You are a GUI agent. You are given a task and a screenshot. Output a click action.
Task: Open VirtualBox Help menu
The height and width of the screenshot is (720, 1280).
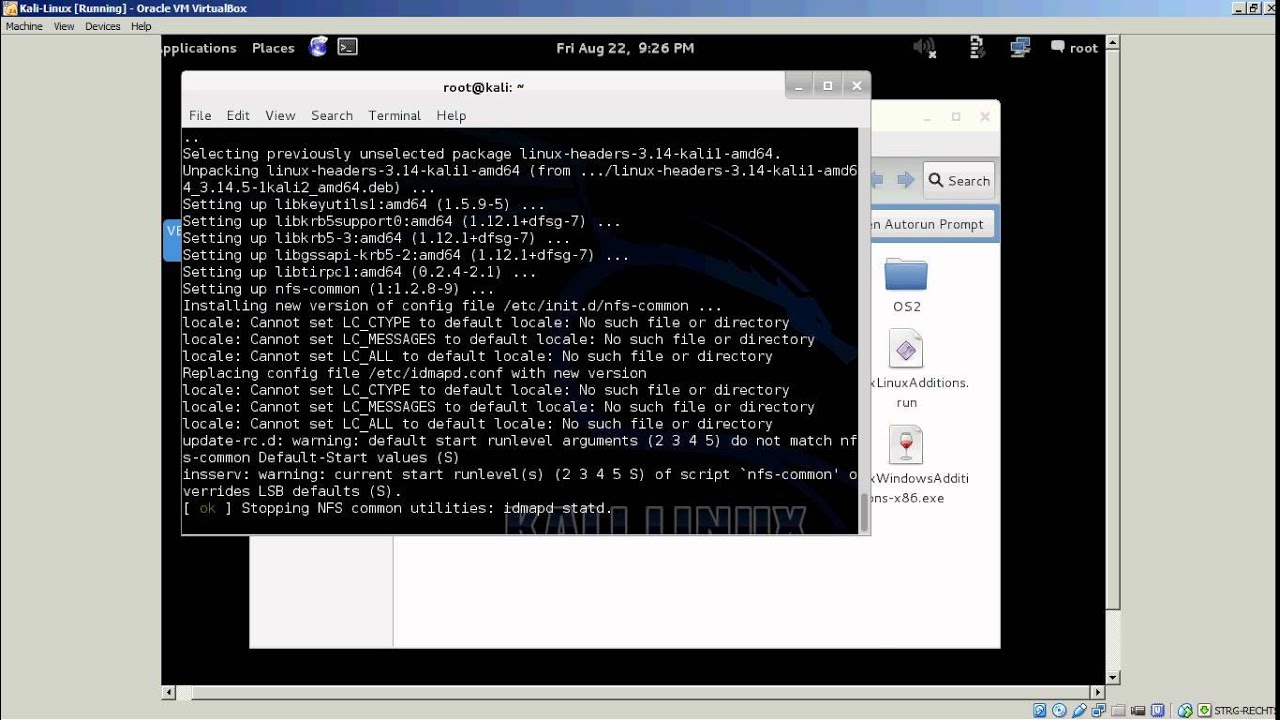(x=141, y=26)
